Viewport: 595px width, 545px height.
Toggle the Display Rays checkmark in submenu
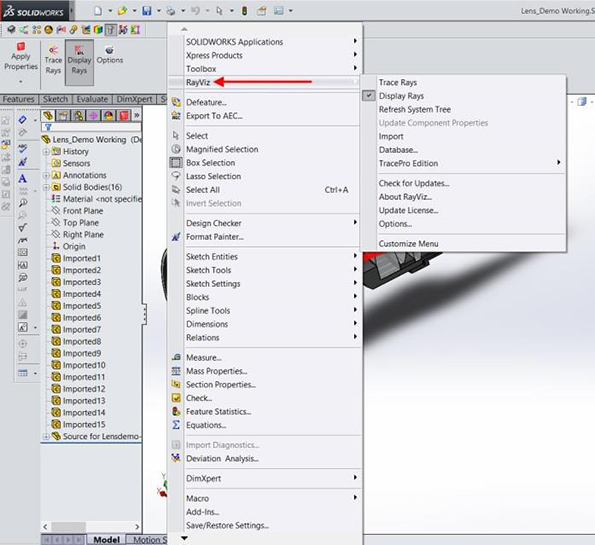pyautogui.click(x=368, y=96)
